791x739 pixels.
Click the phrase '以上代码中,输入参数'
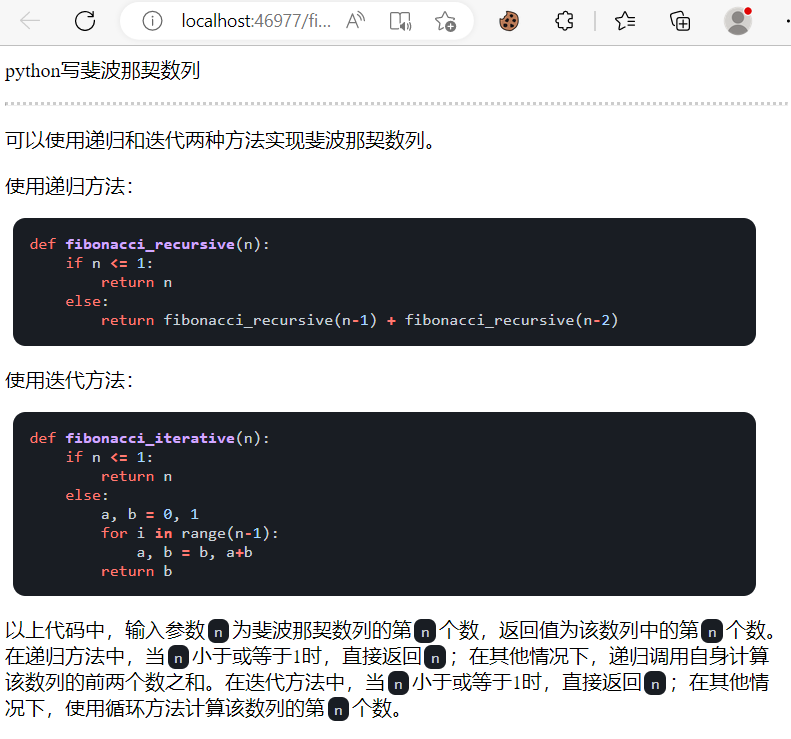pos(105,630)
